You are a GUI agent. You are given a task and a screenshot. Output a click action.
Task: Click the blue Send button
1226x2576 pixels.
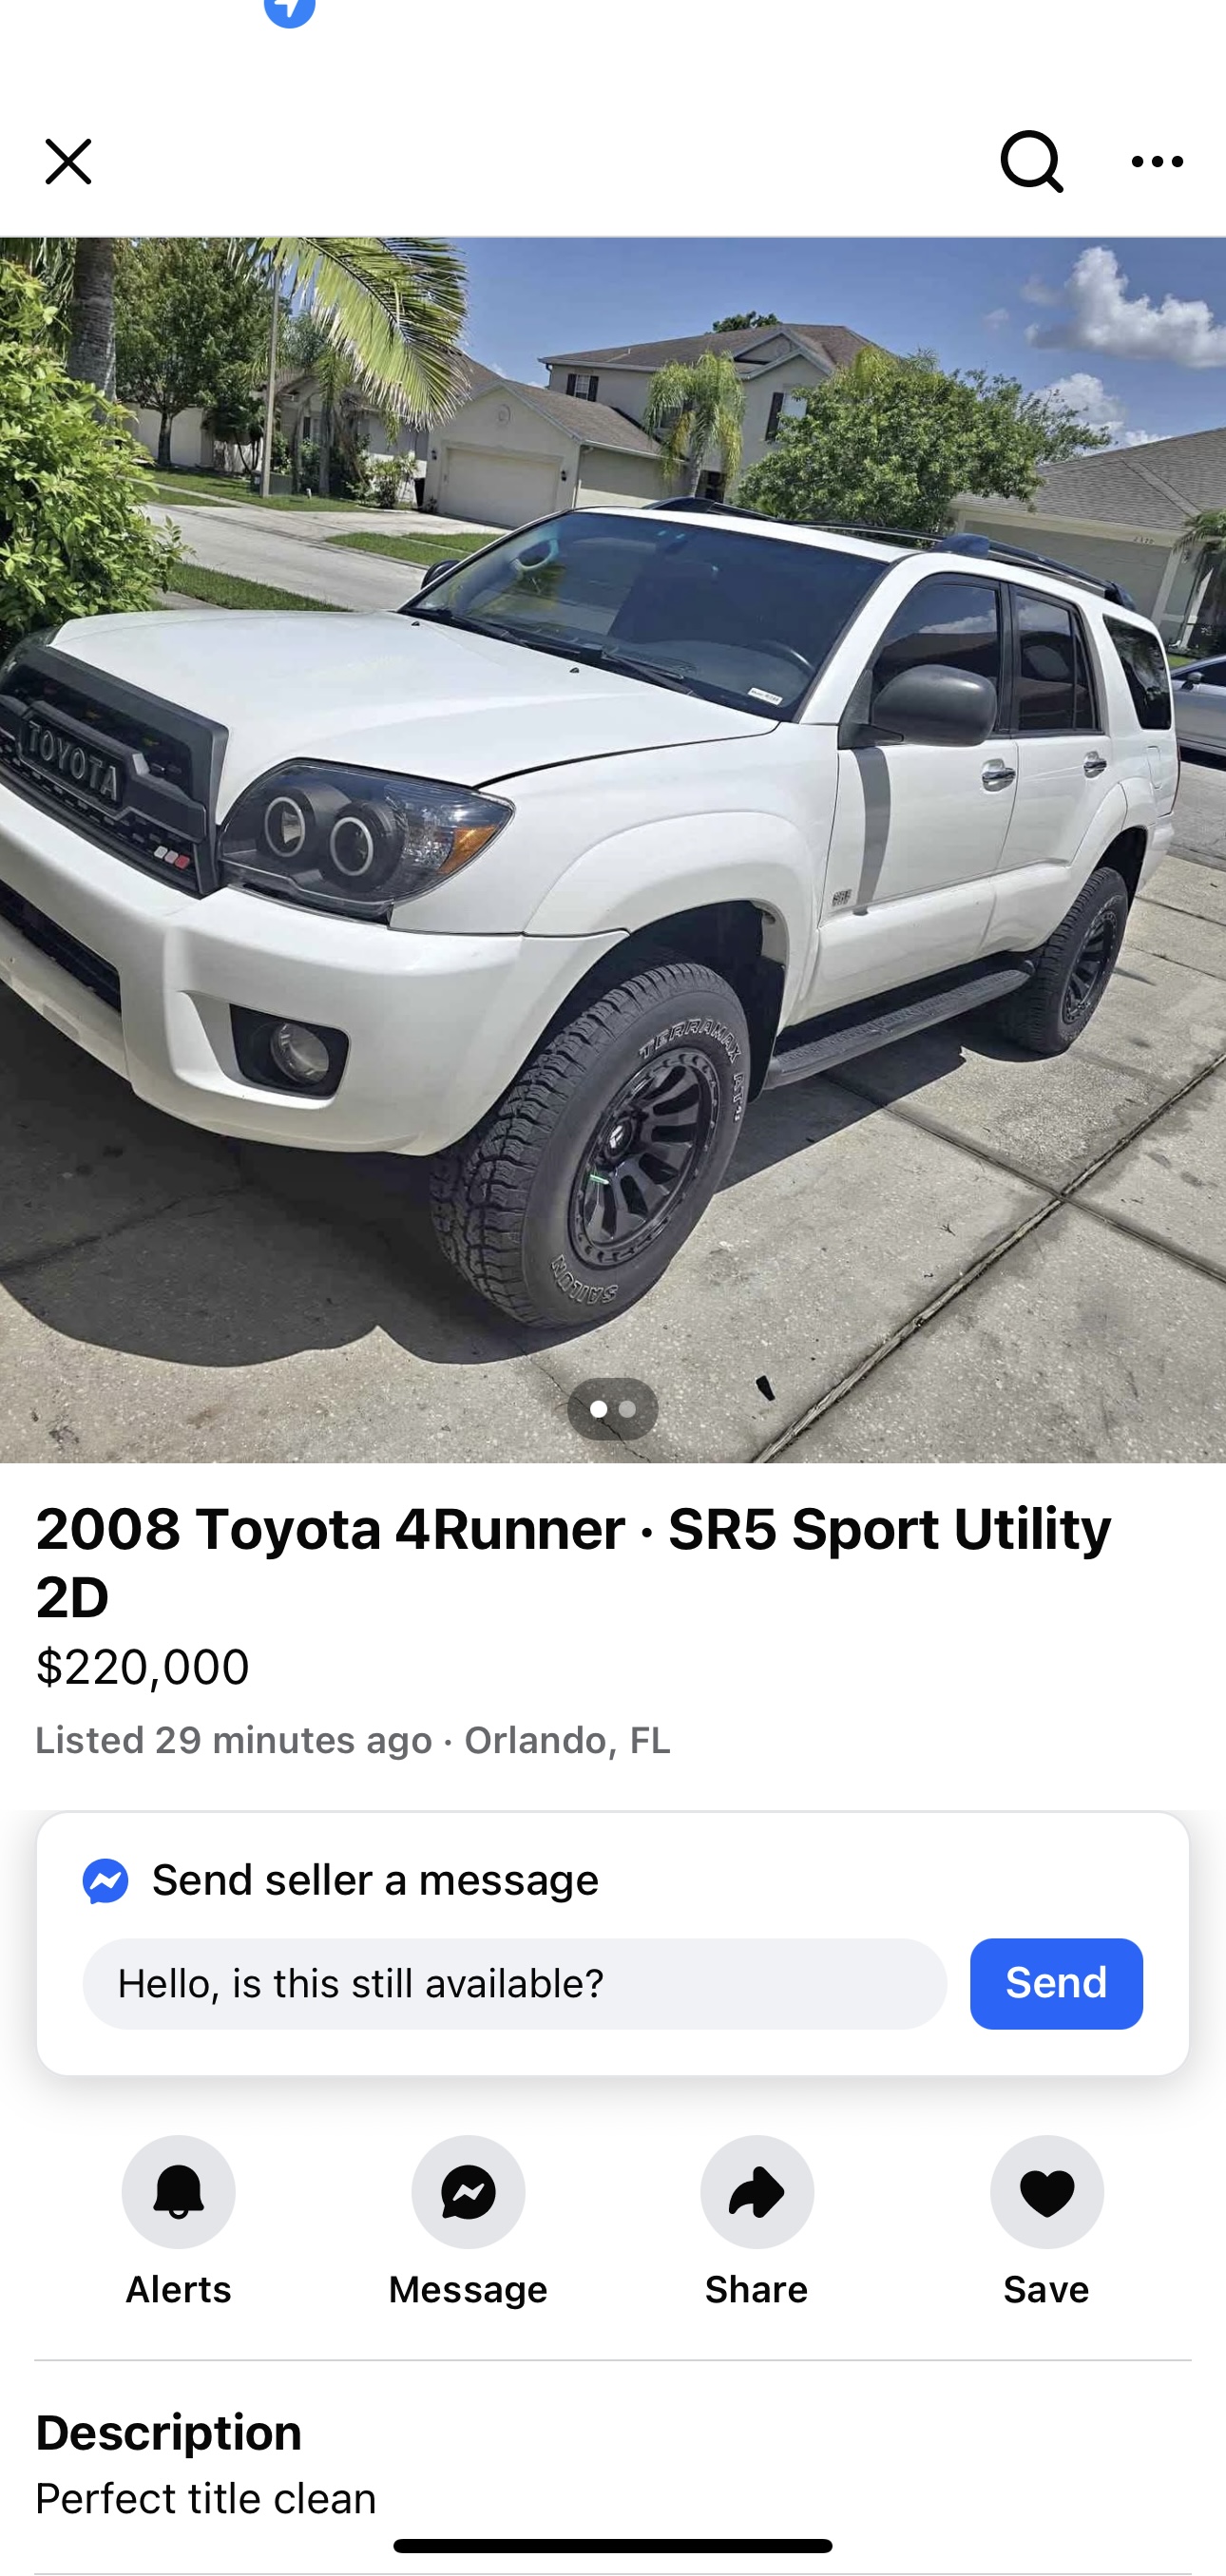tap(1056, 1983)
